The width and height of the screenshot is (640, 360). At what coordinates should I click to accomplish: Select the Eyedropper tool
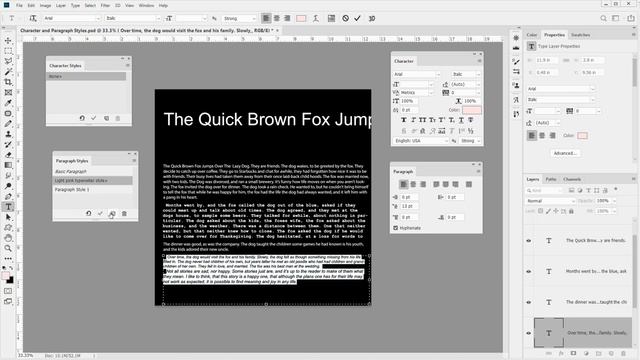click(x=8, y=103)
